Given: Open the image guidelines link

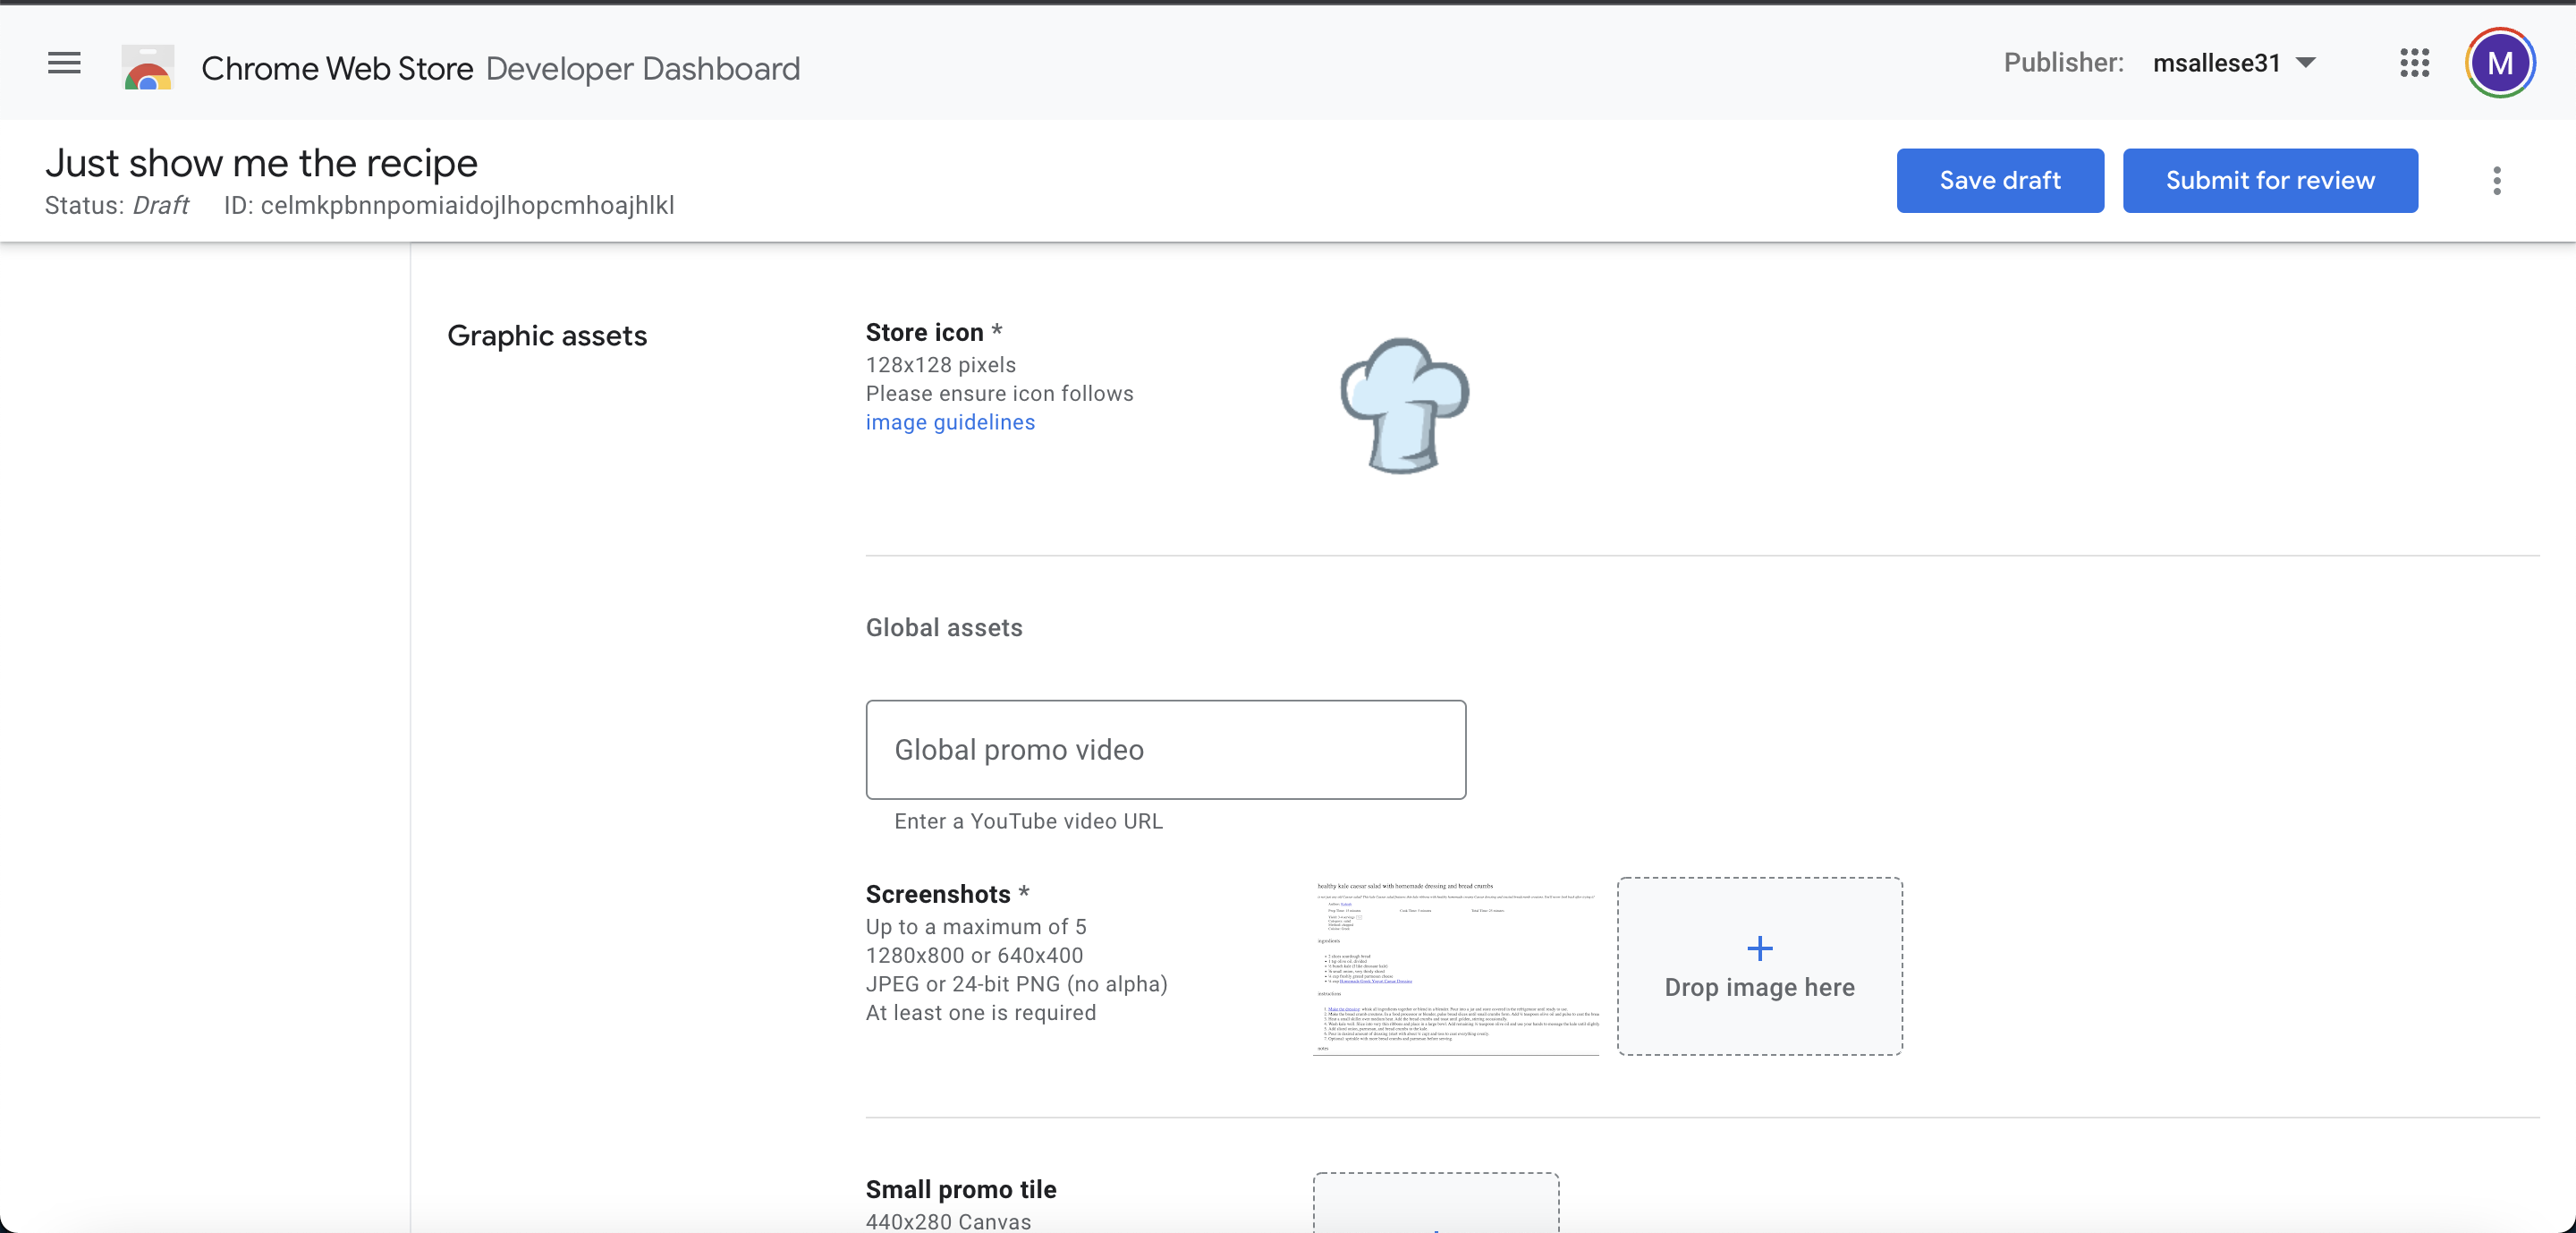Looking at the screenshot, I should [950, 421].
